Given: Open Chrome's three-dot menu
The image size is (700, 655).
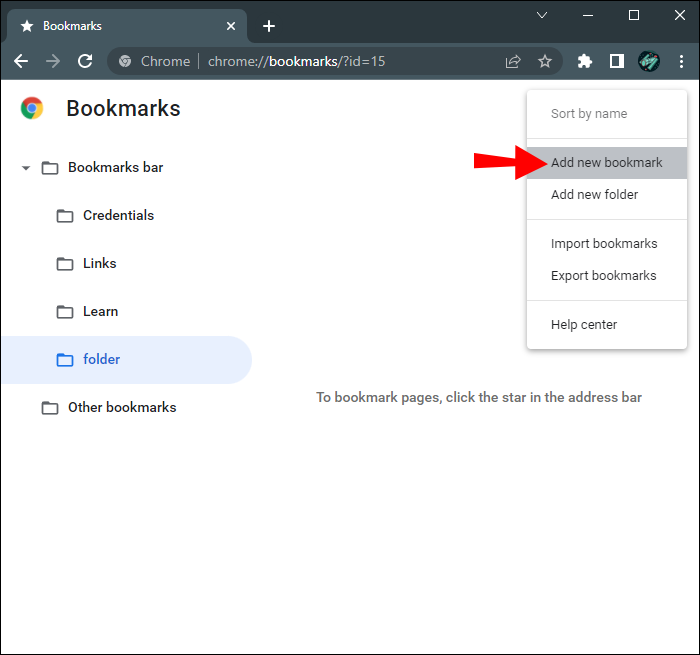Looking at the screenshot, I should (681, 61).
